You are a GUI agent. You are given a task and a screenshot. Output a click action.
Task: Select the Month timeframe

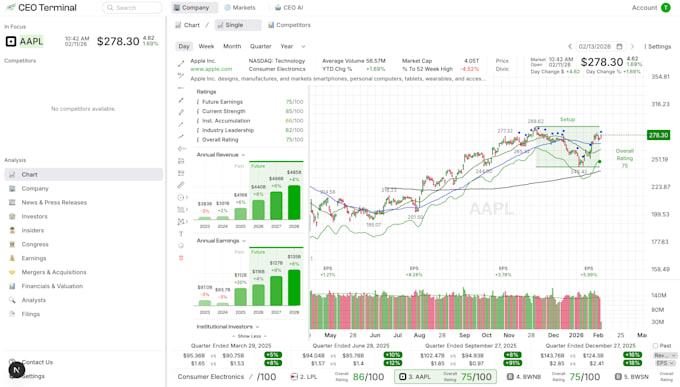[x=232, y=46]
